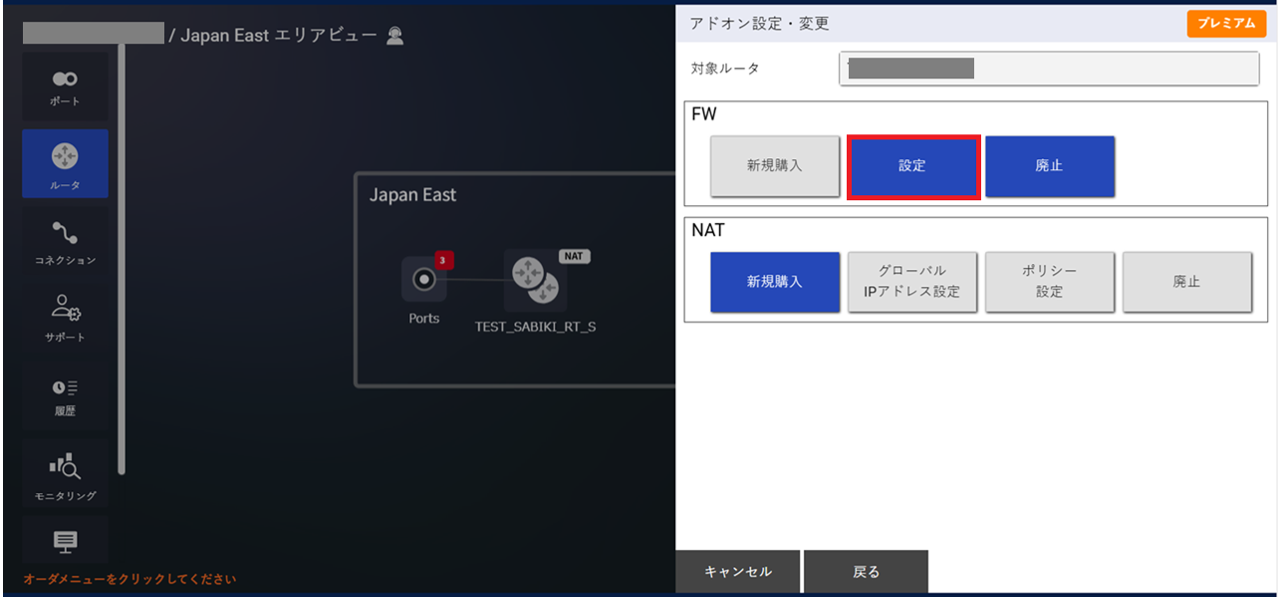Click the Ports node in Japan East area
The width and height of the screenshot is (1280, 597).
click(424, 277)
